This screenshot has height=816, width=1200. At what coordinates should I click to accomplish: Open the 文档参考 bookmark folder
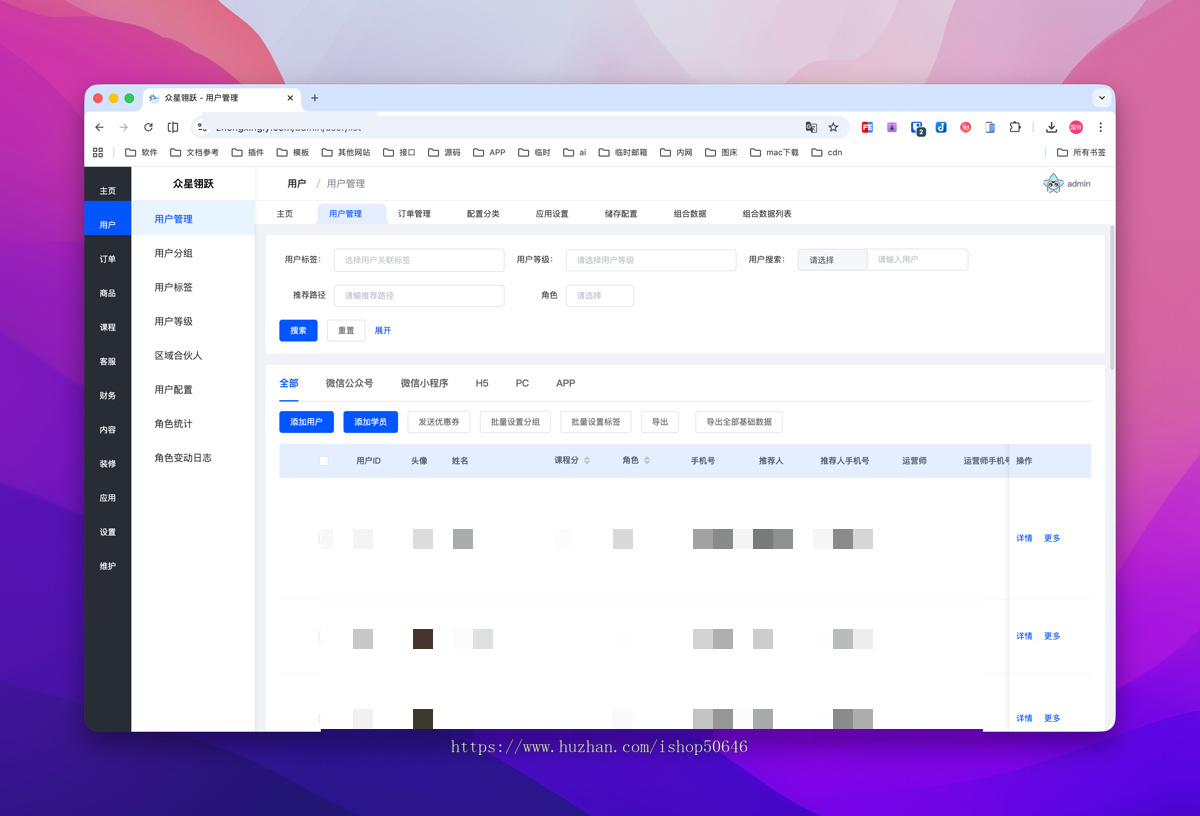pyautogui.click(x=194, y=152)
